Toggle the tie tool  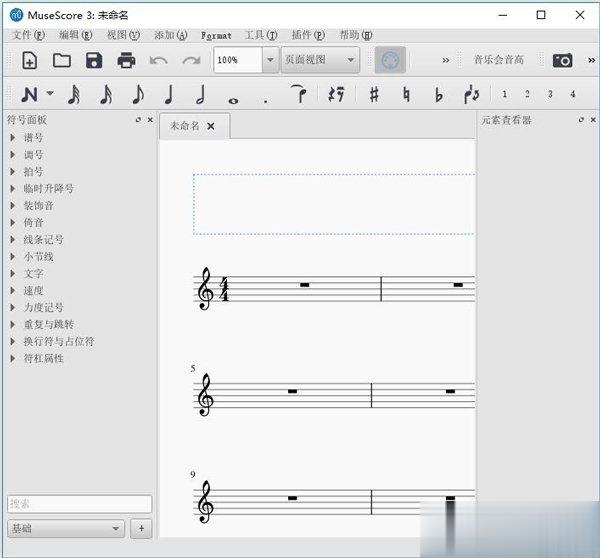point(299,94)
